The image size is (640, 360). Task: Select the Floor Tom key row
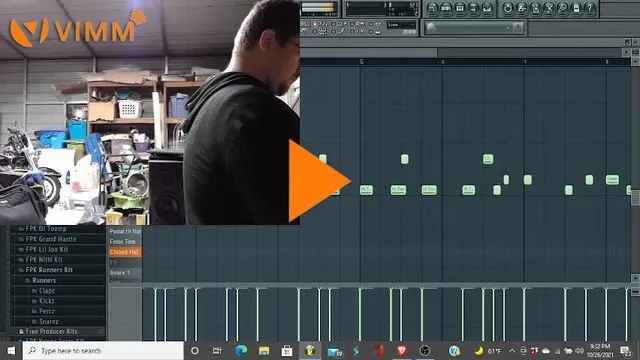(x=125, y=242)
